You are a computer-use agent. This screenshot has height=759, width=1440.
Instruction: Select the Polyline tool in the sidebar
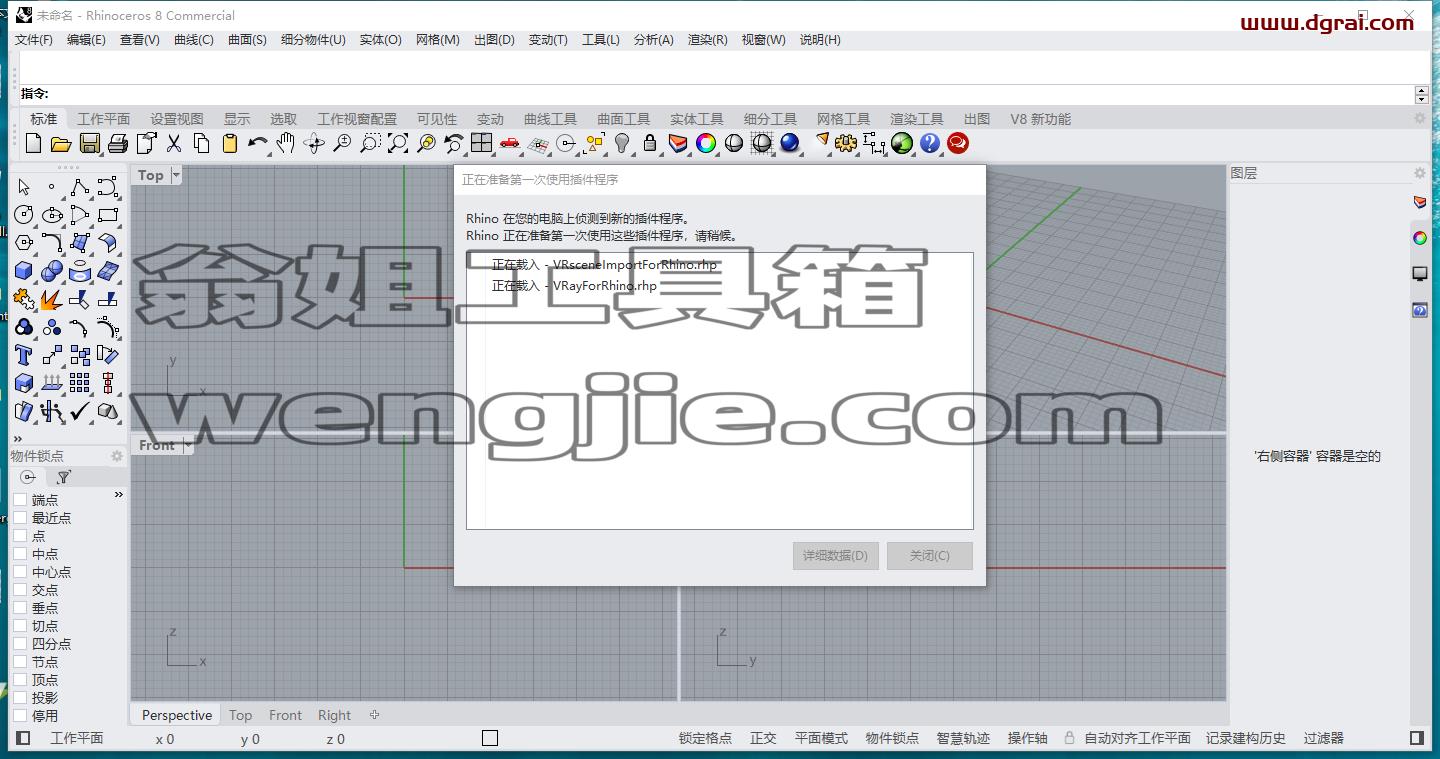click(x=80, y=187)
